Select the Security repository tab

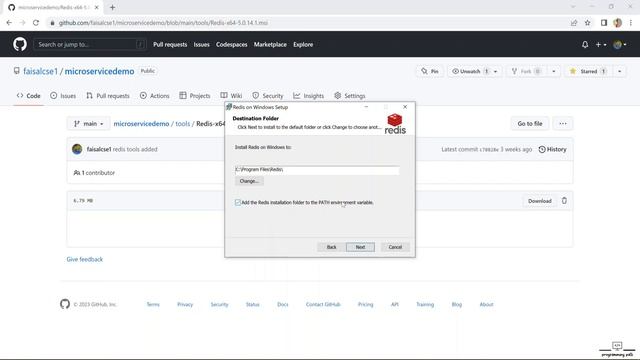pos(267,96)
